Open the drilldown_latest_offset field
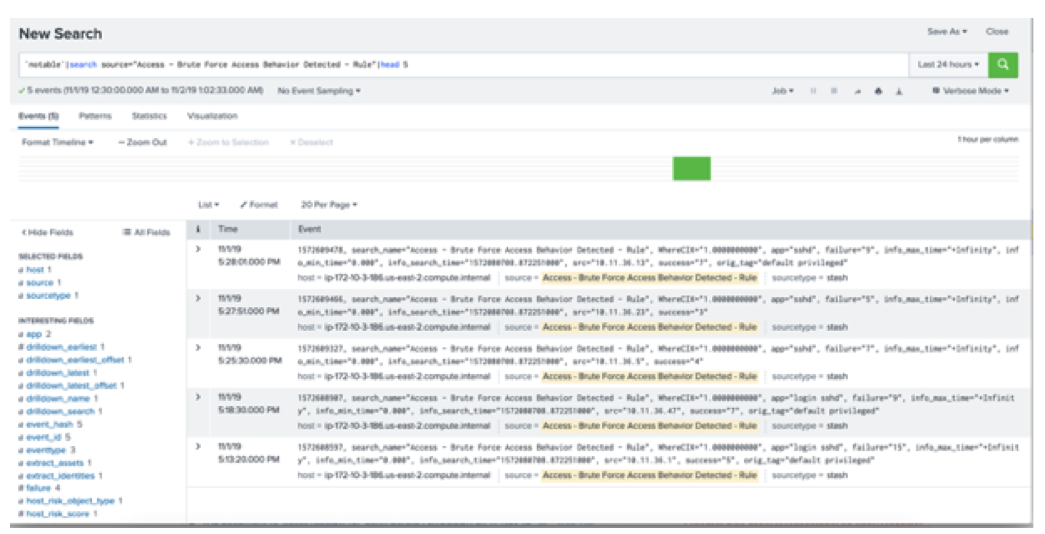The width and height of the screenshot is (1045, 534). pos(71,385)
